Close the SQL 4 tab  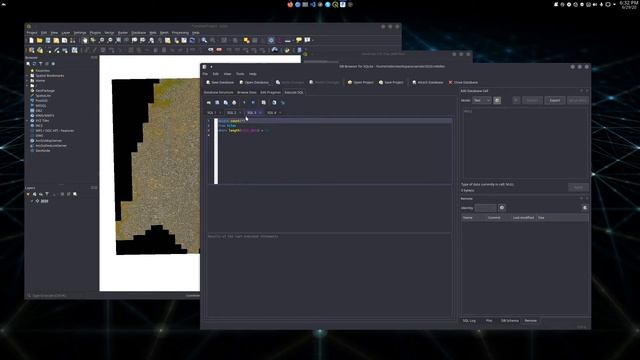pyautogui.click(x=280, y=113)
